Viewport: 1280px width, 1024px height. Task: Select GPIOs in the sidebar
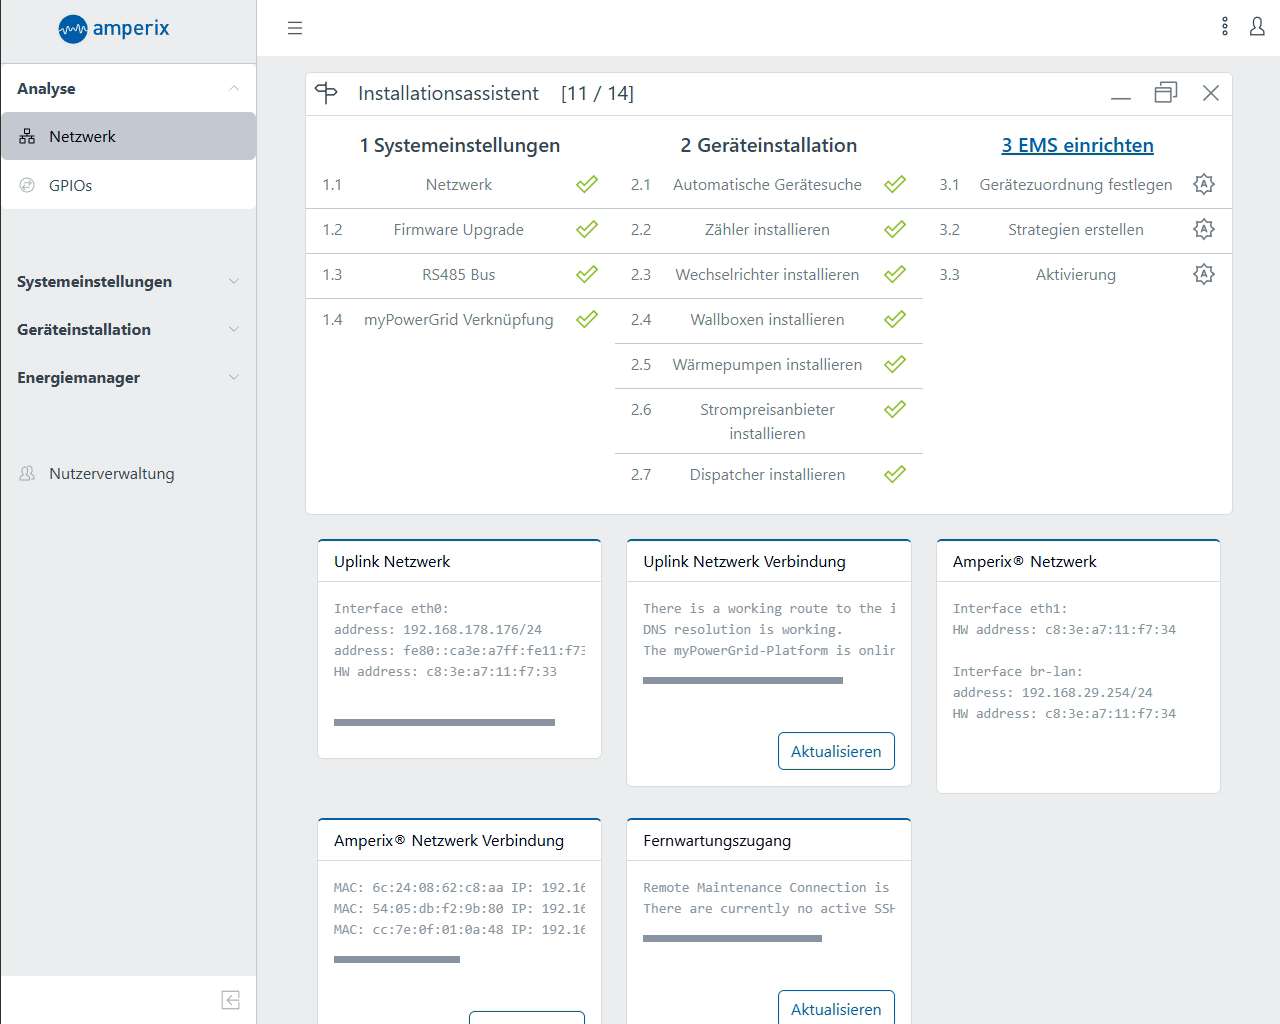click(128, 185)
